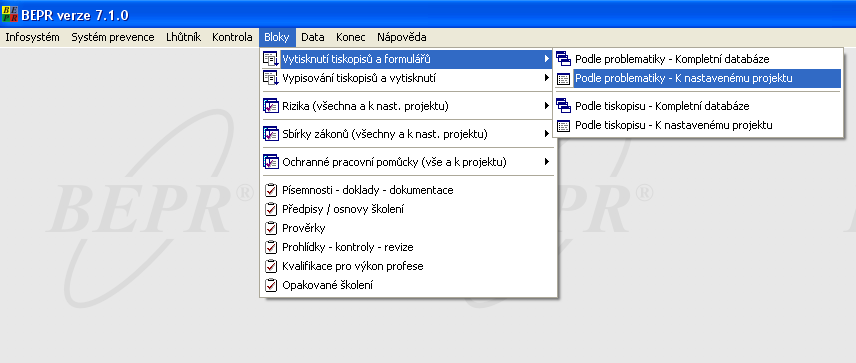Open the Lhůtník menu
Image resolution: width=856 pixels, height=363 pixels.
(x=183, y=38)
